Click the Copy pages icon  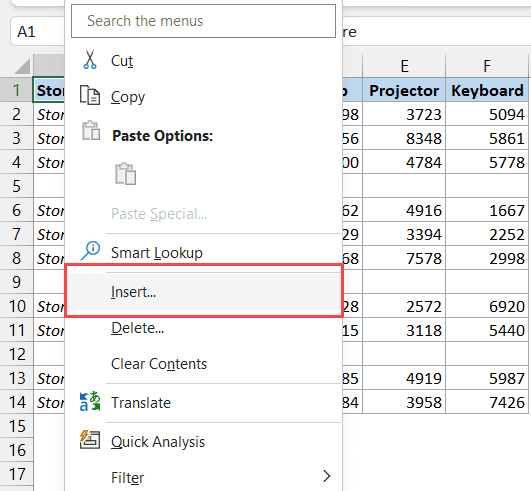click(90, 95)
